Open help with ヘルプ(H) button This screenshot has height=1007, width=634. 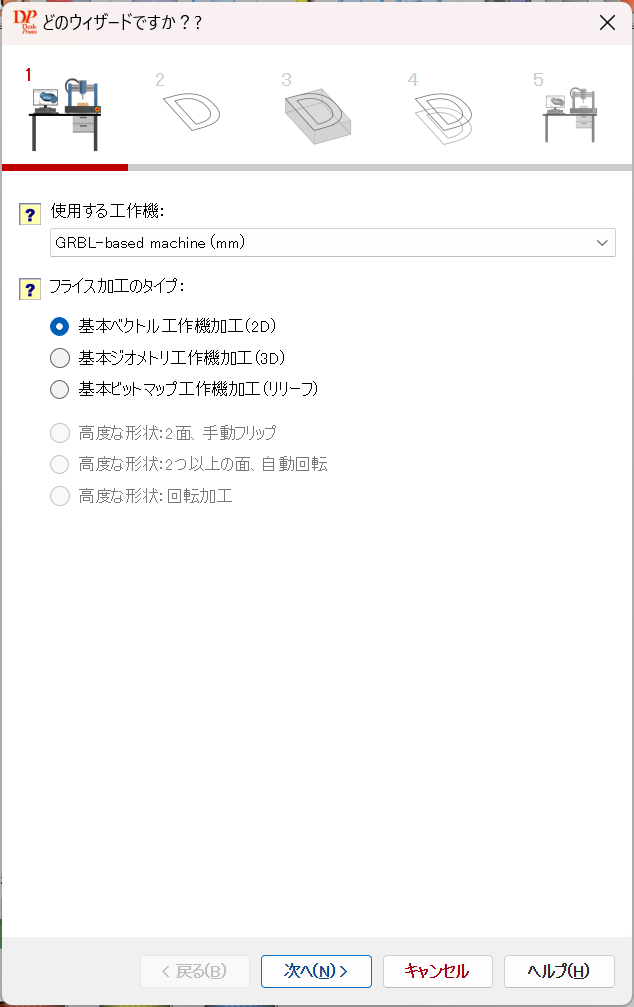tap(559, 971)
